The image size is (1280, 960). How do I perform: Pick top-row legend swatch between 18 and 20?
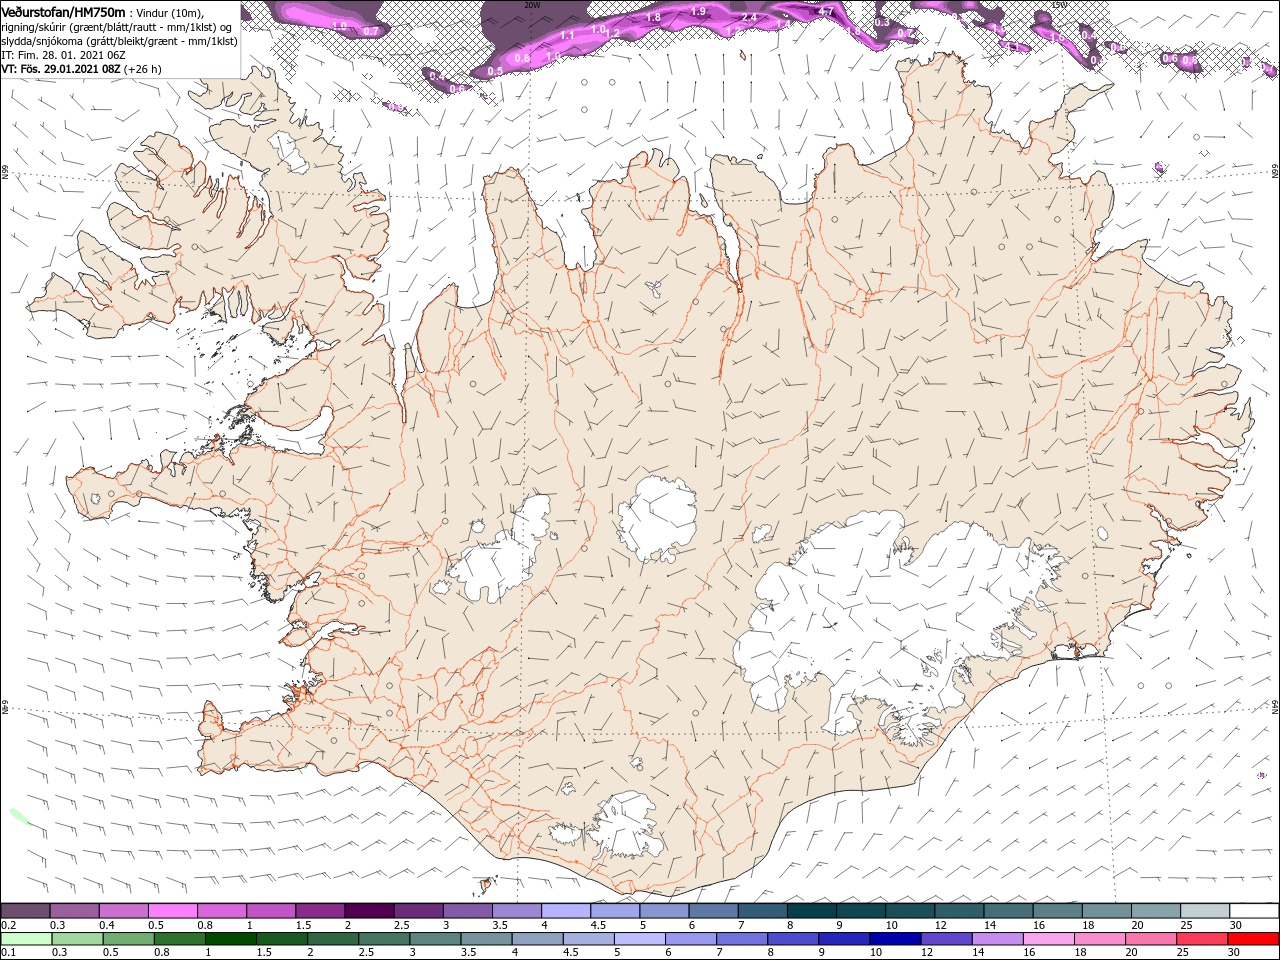1108,910
